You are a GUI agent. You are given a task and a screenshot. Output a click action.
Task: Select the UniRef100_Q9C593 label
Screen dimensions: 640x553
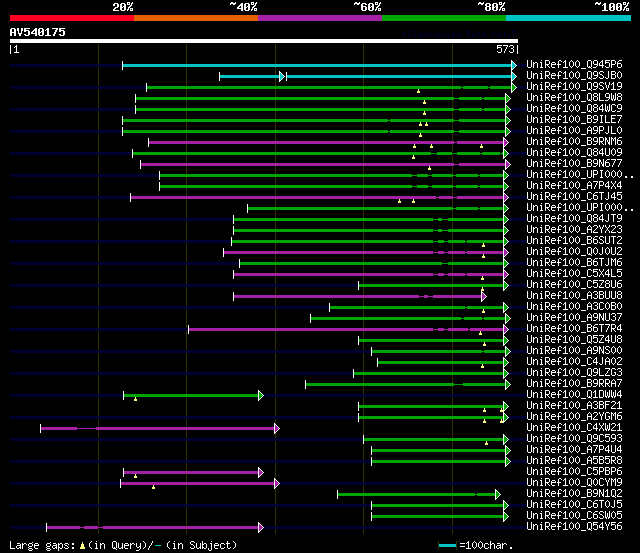click(574, 439)
